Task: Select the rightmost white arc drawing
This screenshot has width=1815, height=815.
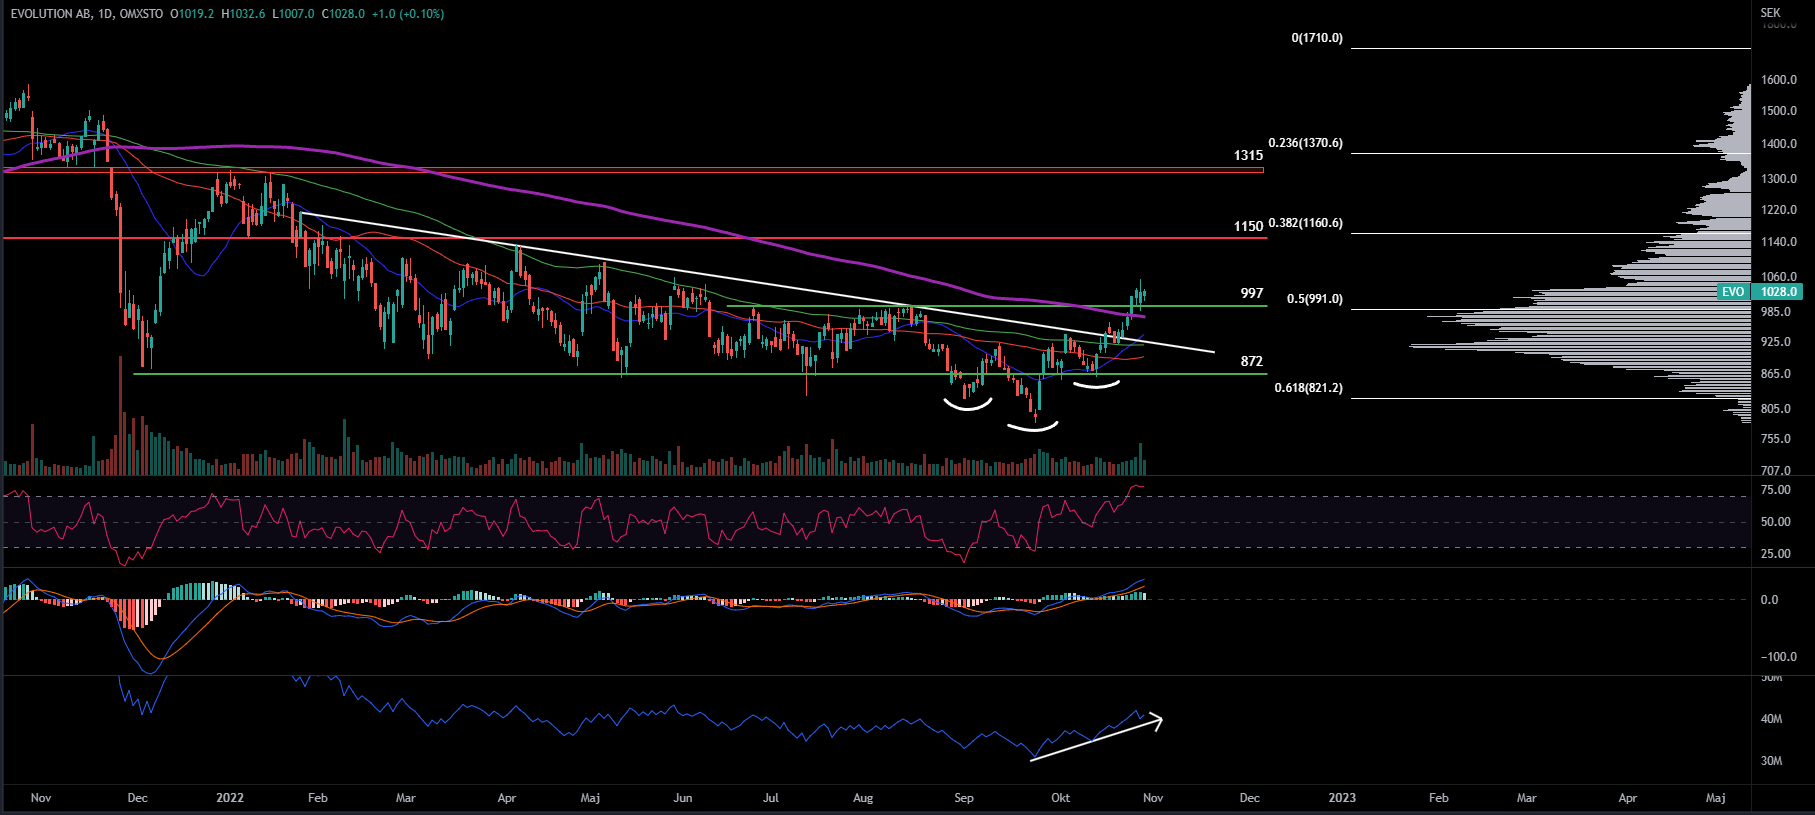Action: click(x=1096, y=385)
